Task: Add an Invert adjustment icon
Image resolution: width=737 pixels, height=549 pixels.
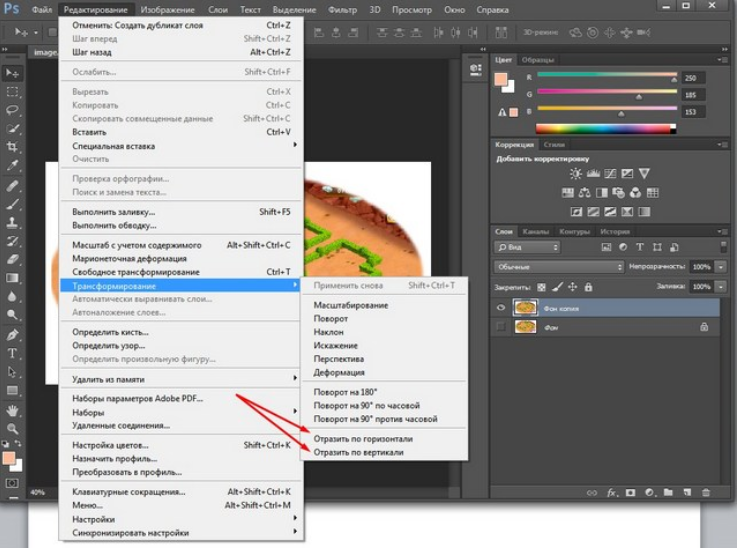Action: [x=576, y=212]
